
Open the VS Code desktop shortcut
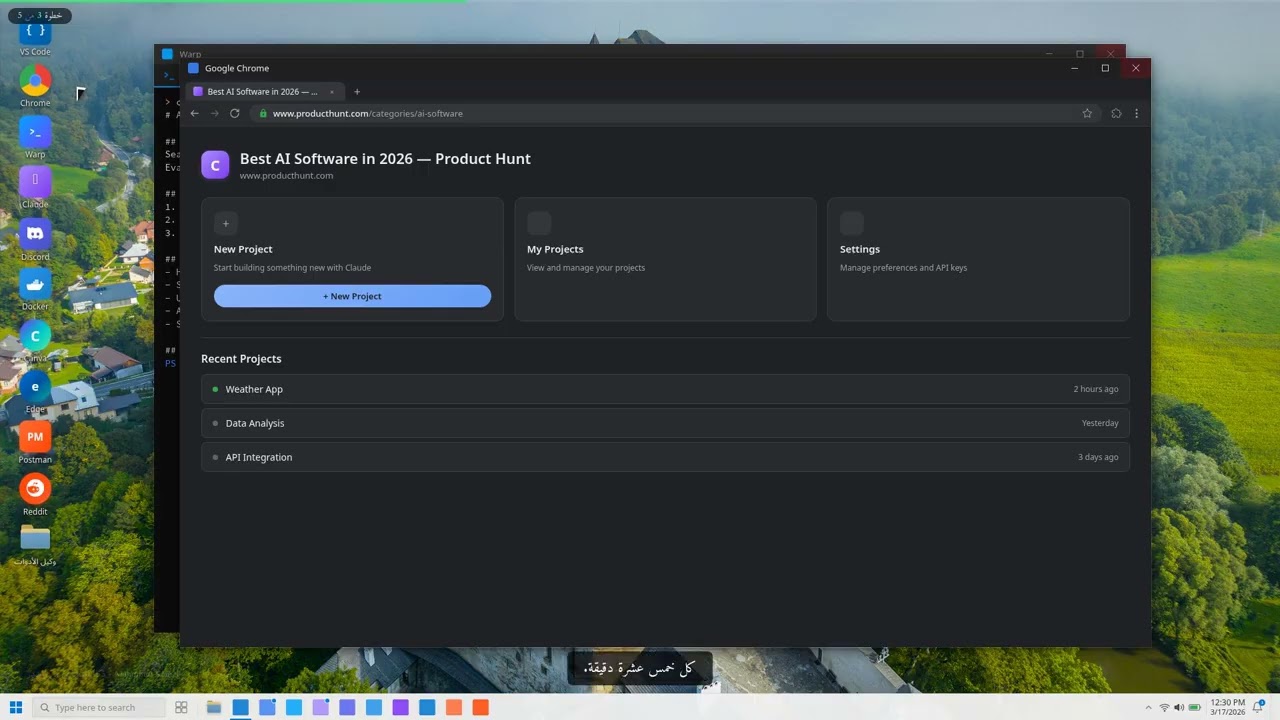pos(35,33)
